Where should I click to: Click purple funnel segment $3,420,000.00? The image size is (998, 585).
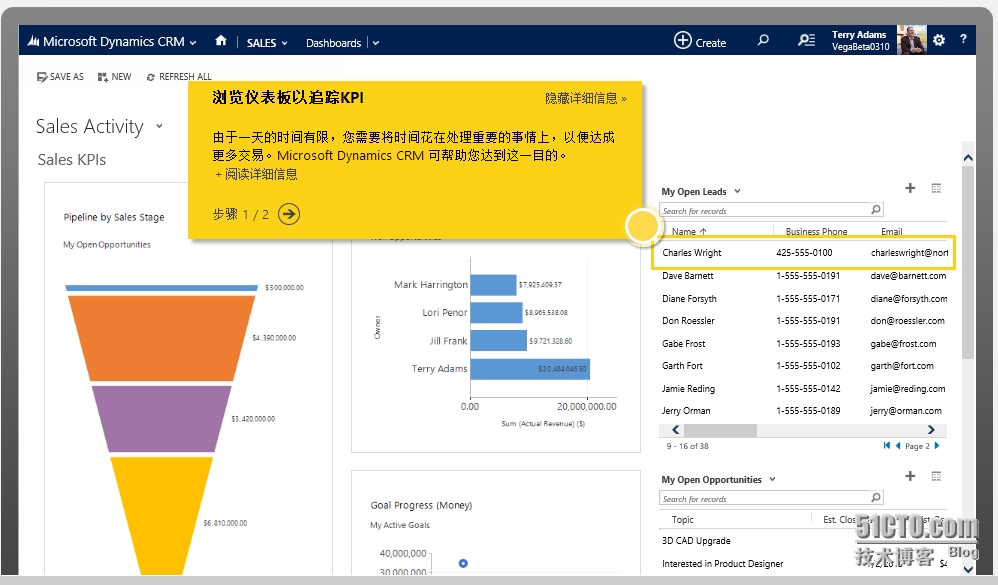(x=161, y=418)
